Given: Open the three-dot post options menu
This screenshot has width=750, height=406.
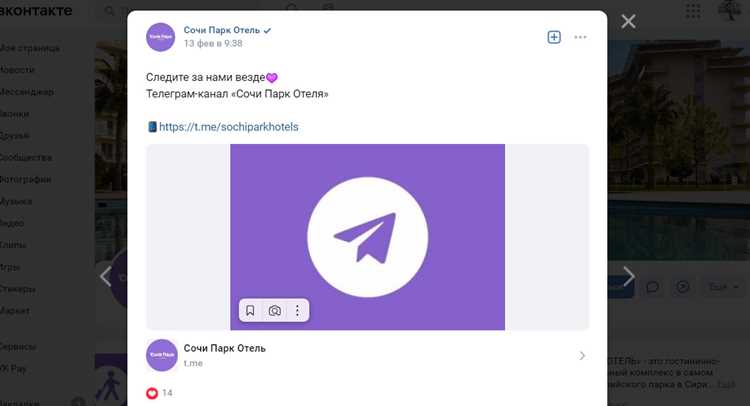Looking at the screenshot, I should click(x=580, y=37).
